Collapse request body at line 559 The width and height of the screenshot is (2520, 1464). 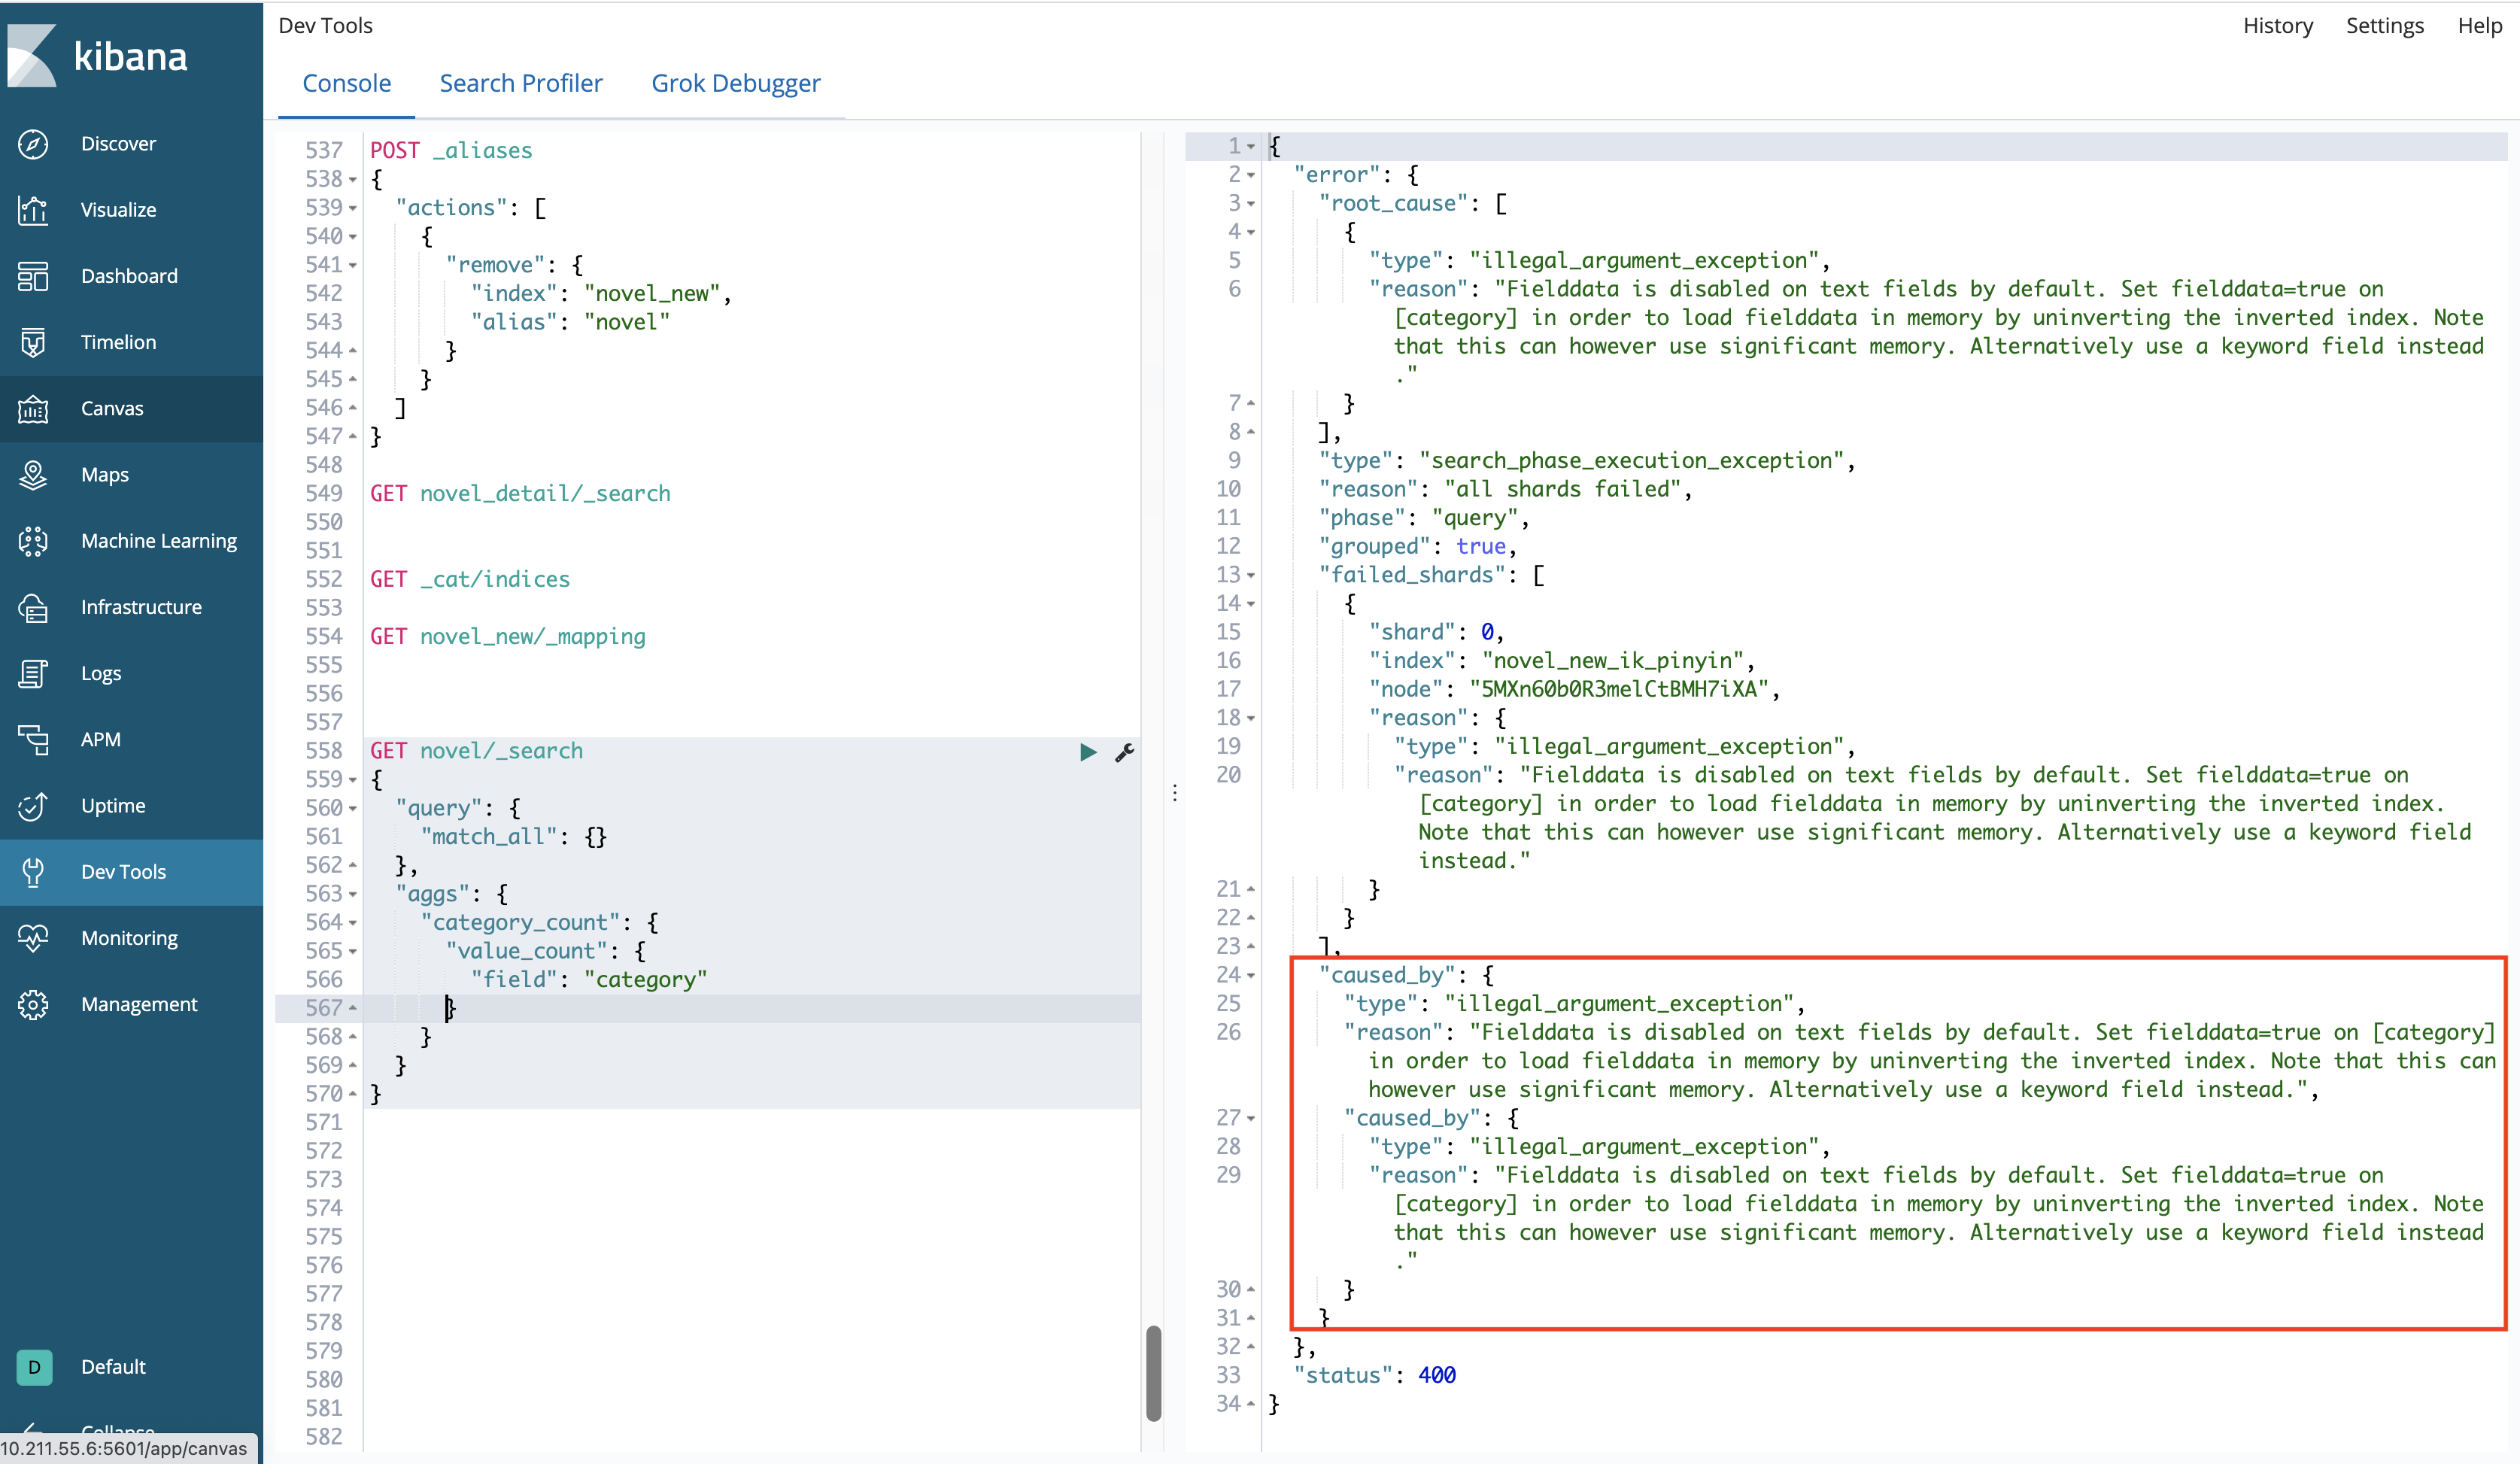[352, 780]
